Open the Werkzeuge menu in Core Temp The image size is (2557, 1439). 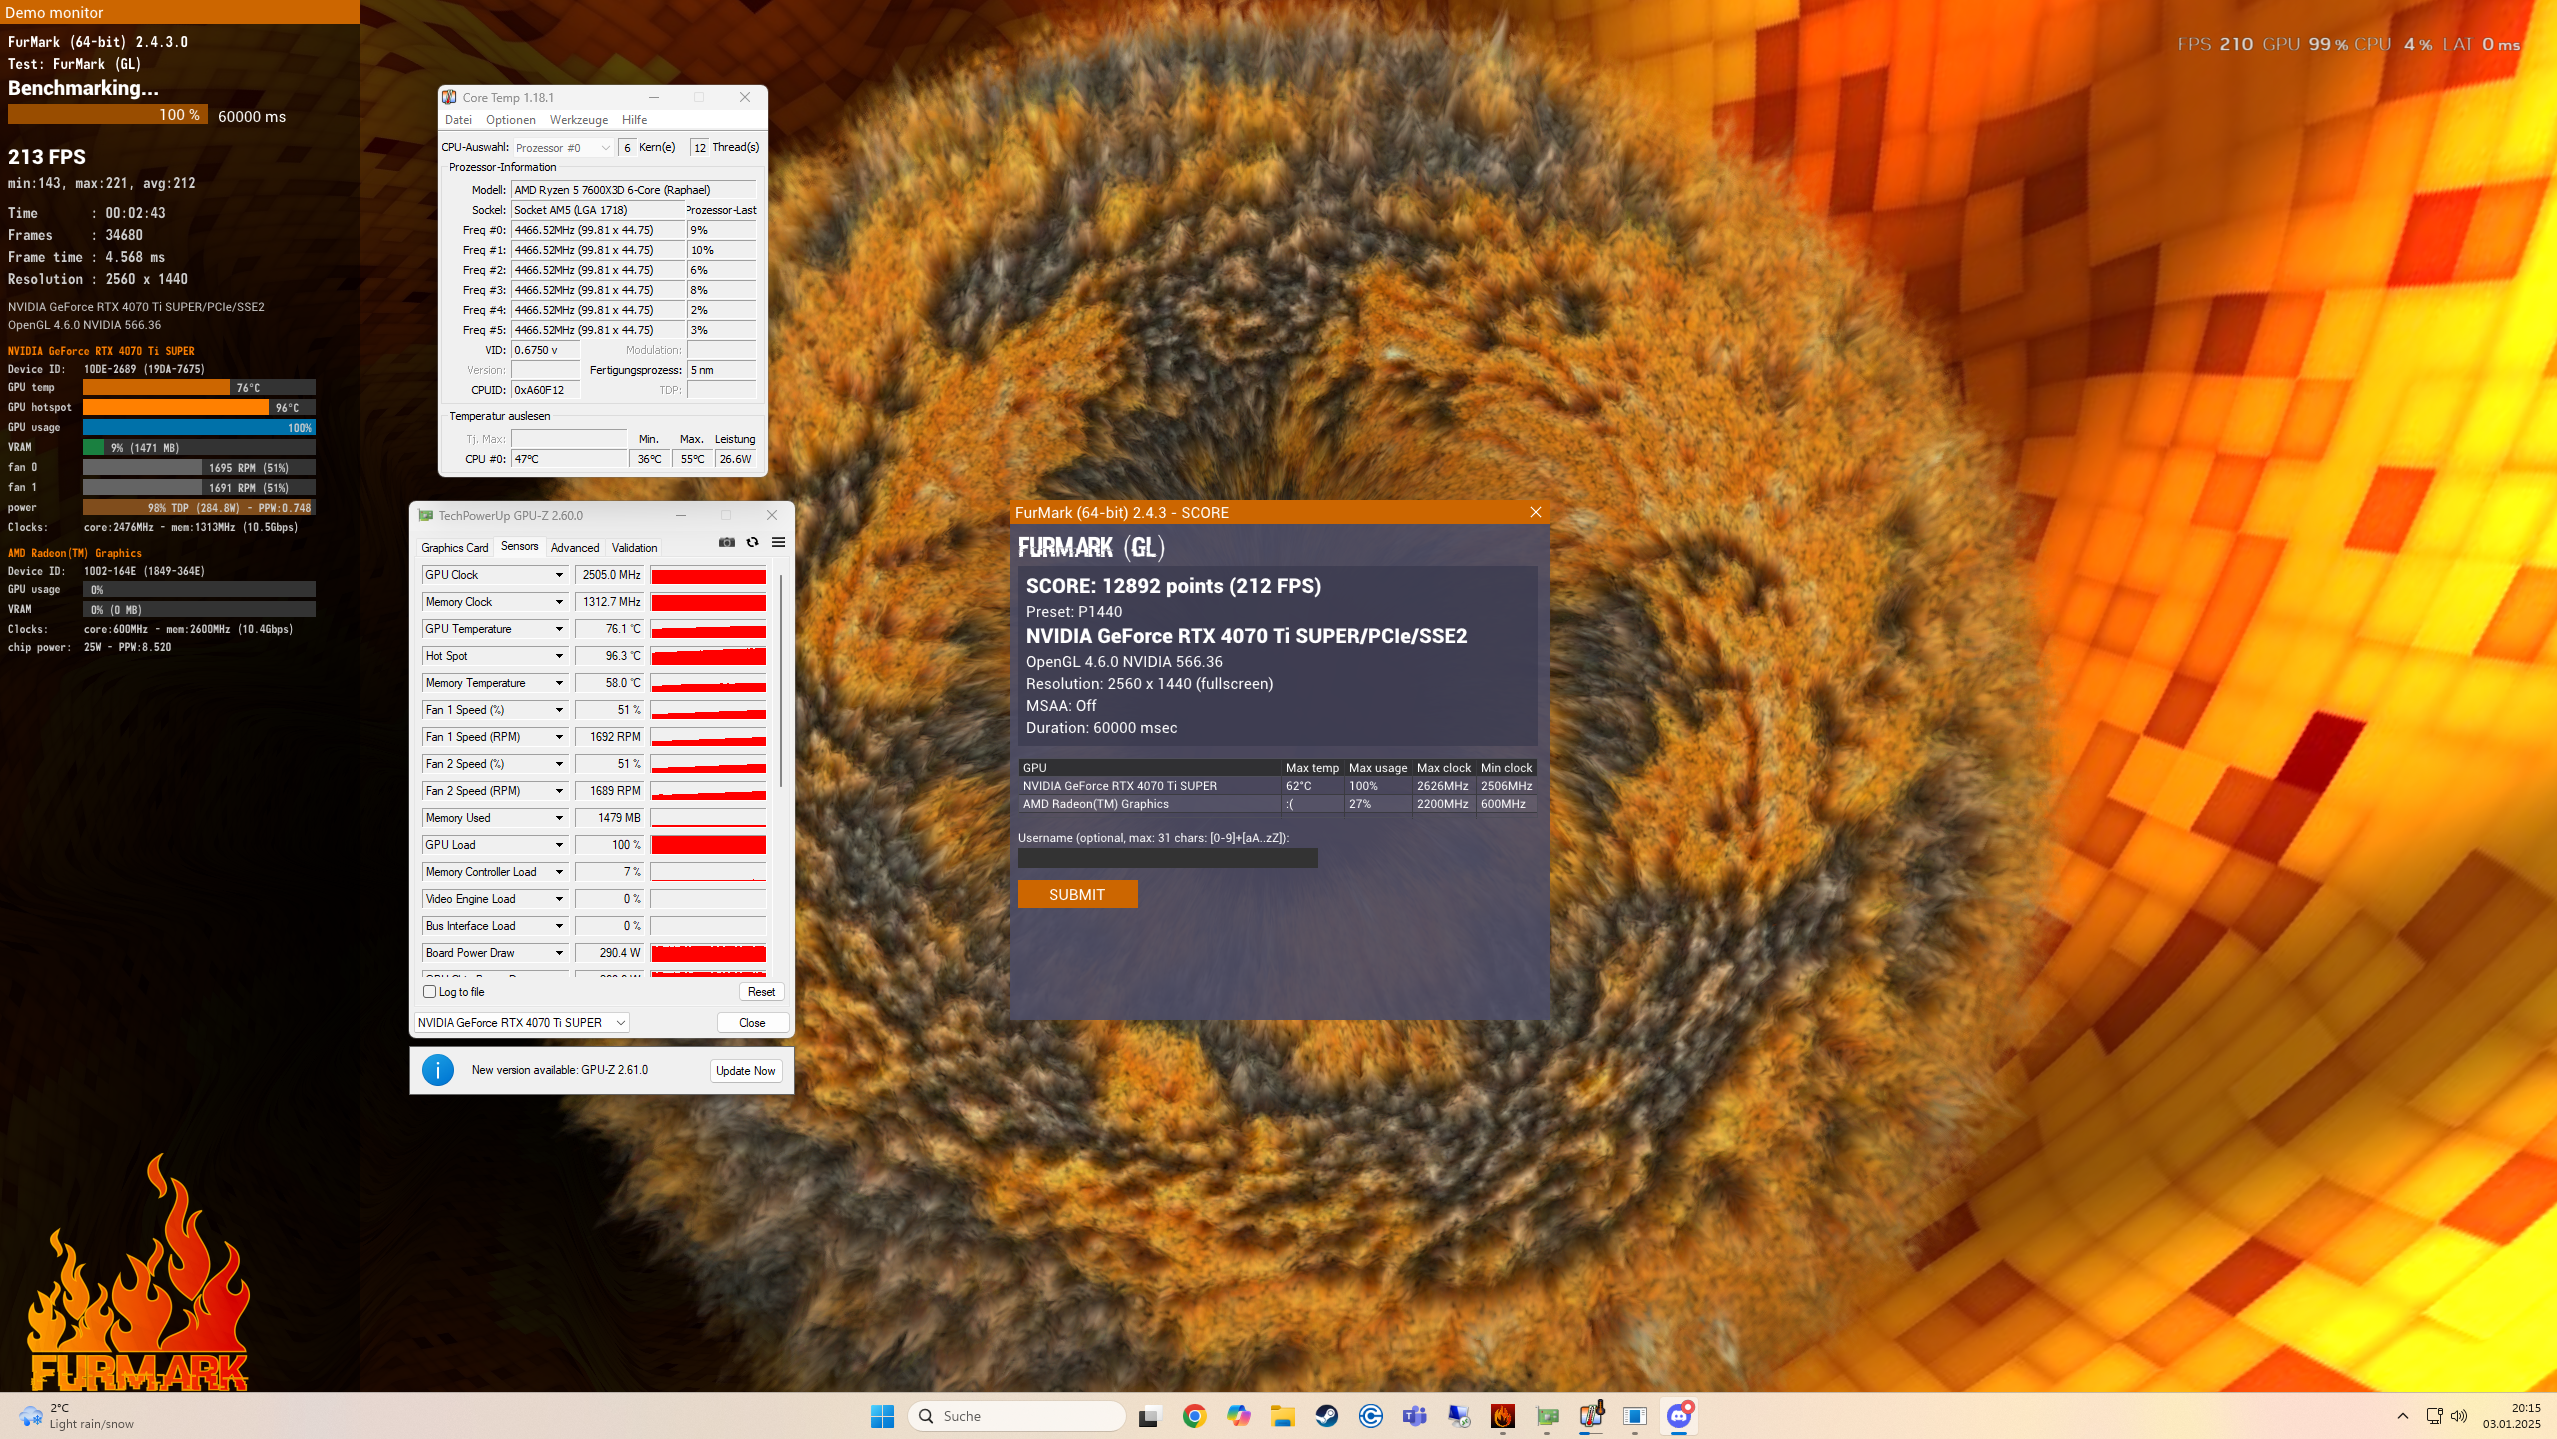pos(578,120)
